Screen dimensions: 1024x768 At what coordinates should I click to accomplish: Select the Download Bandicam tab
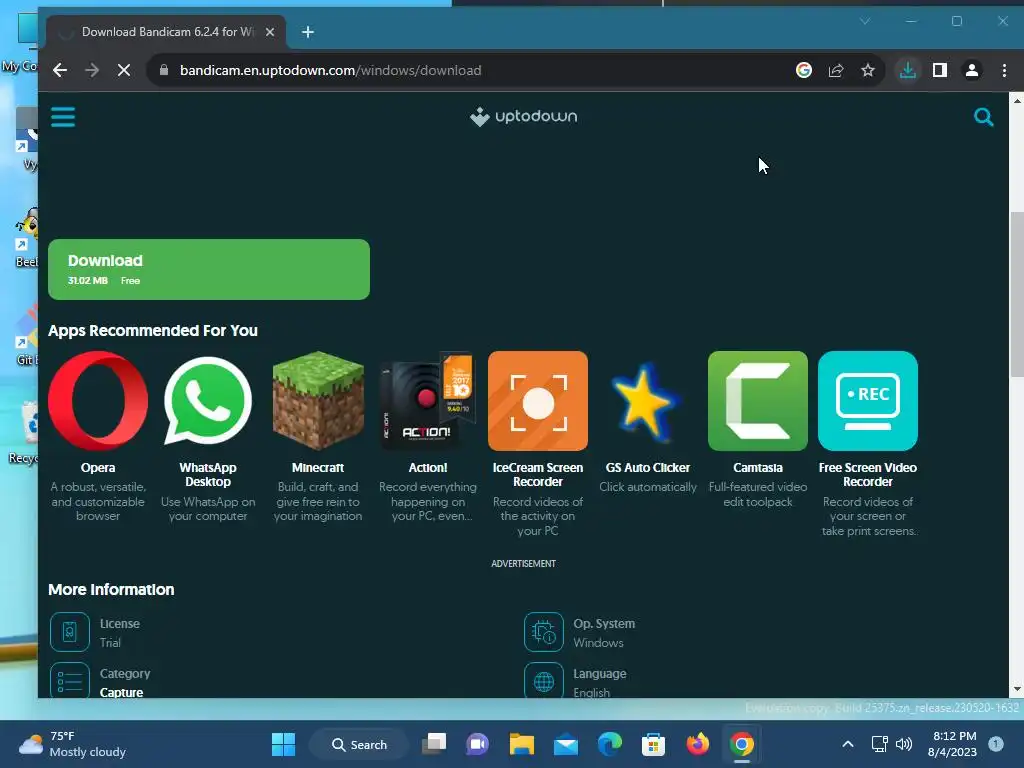pos(166,32)
